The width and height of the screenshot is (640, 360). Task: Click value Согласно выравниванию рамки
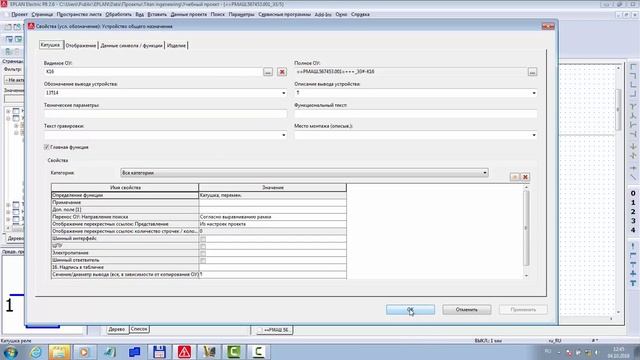coord(236,217)
